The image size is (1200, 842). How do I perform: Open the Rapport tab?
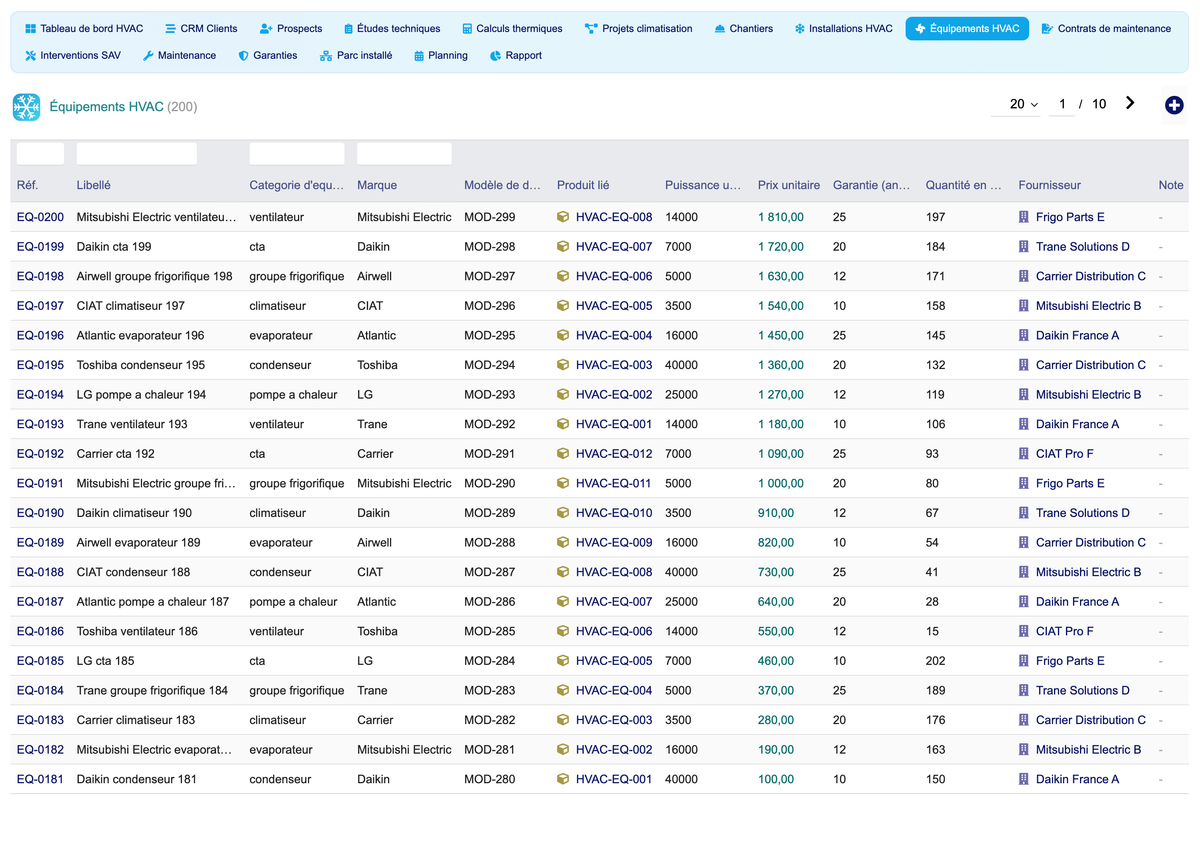[516, 56]
